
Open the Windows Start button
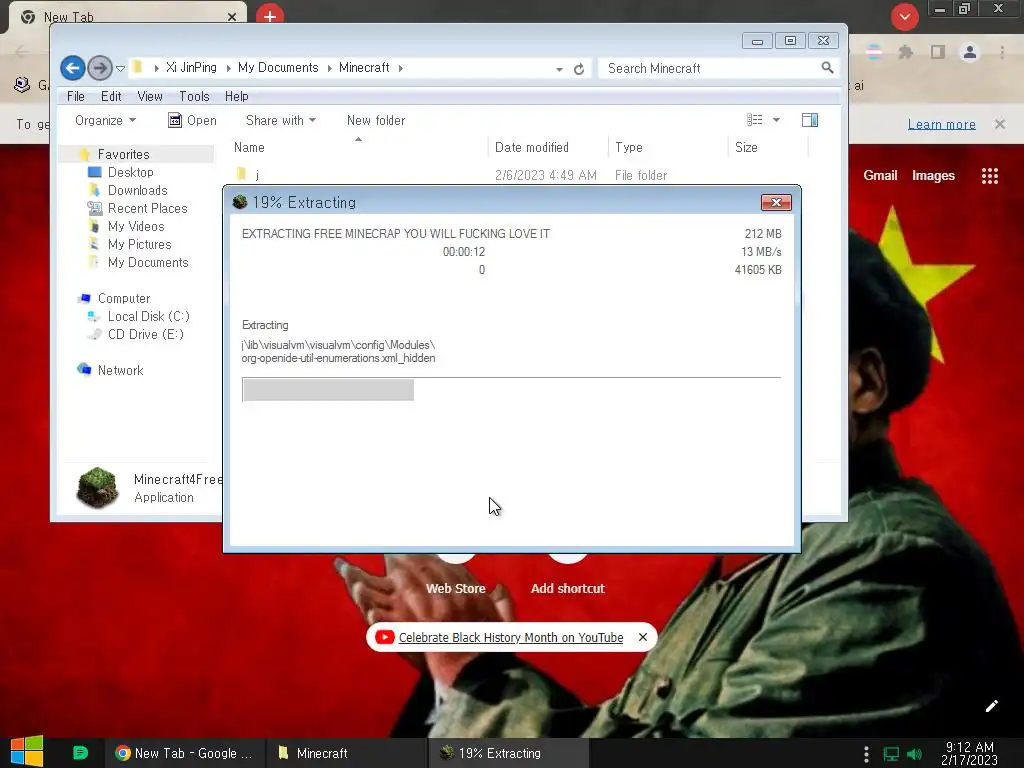(x=27, y=752)
